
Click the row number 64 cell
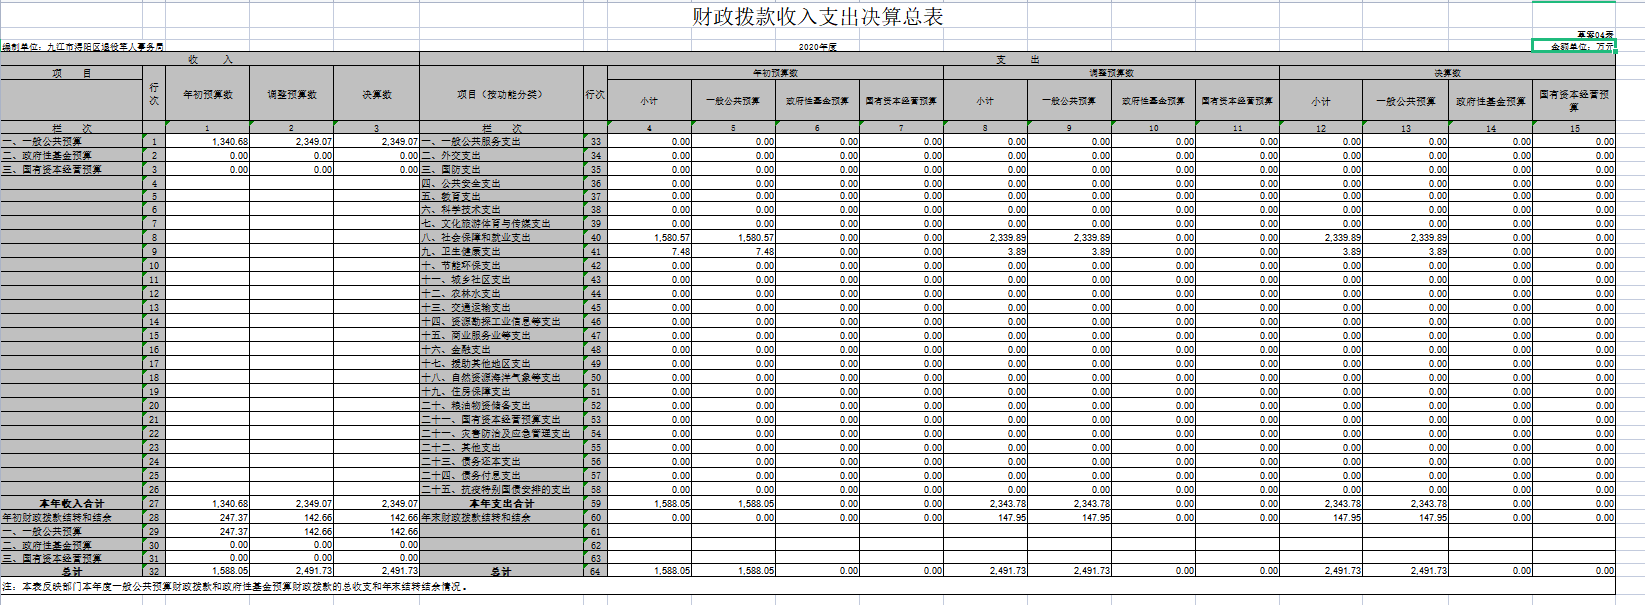[595, 571]
